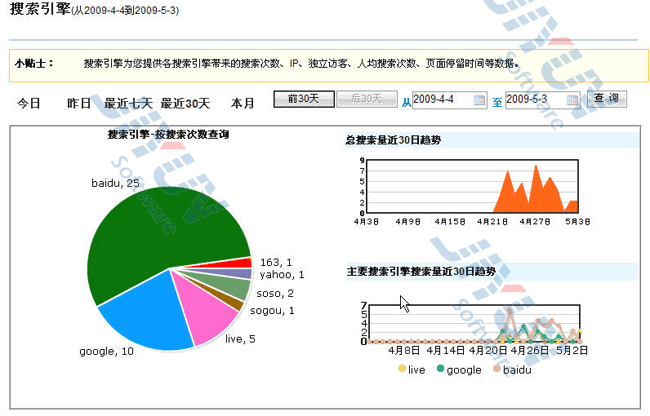Focus the end date field 2009-5-3

(x=534, y=100)
